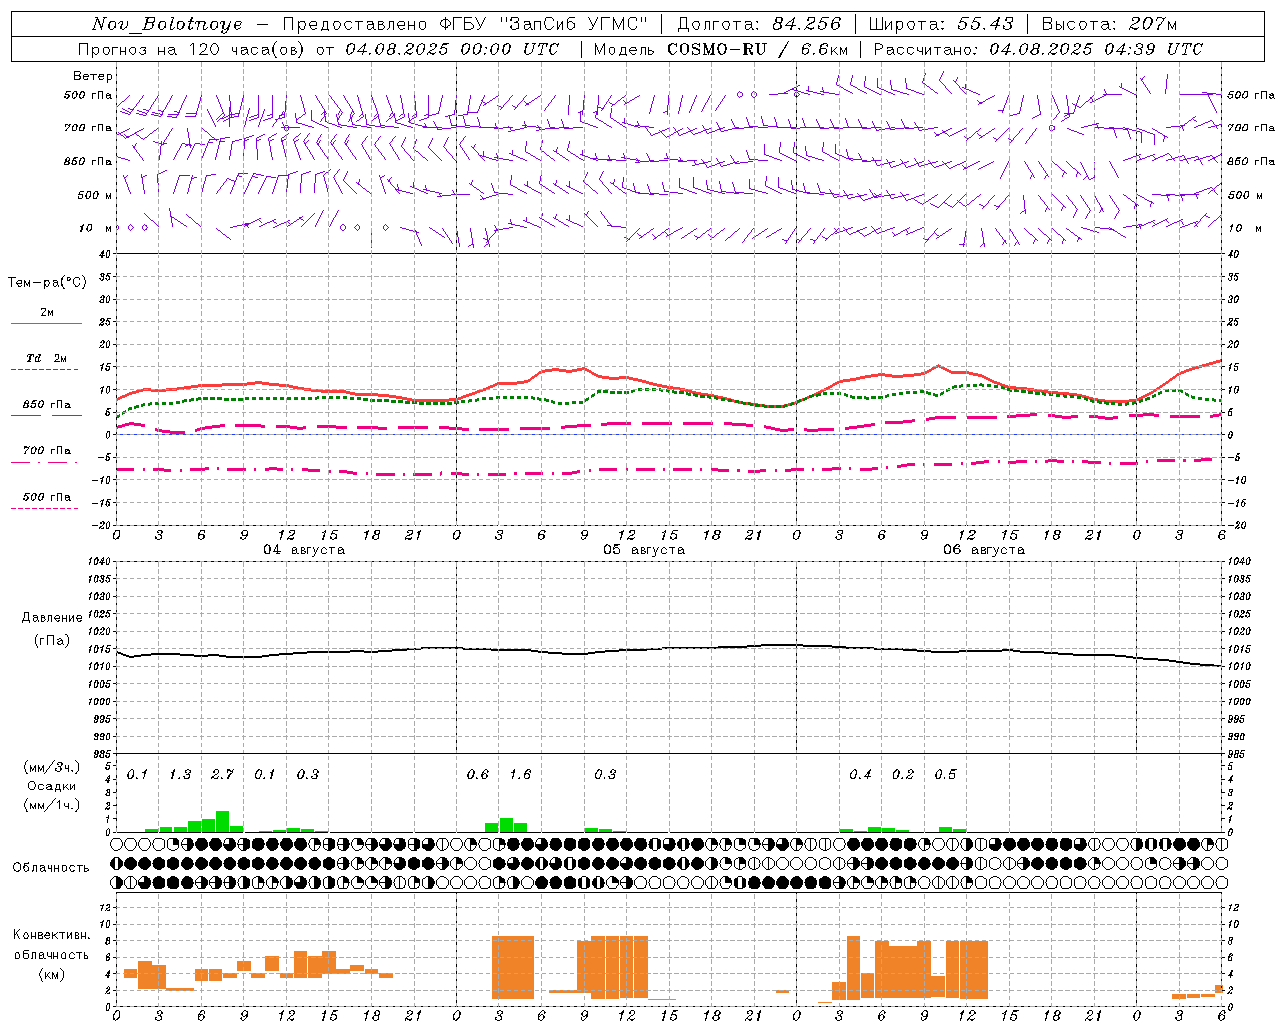Image resolution: width=1280 pixels, height=1024 pixels.
Task: Click the precipitation total 0.4
Action: click(860, 774)
